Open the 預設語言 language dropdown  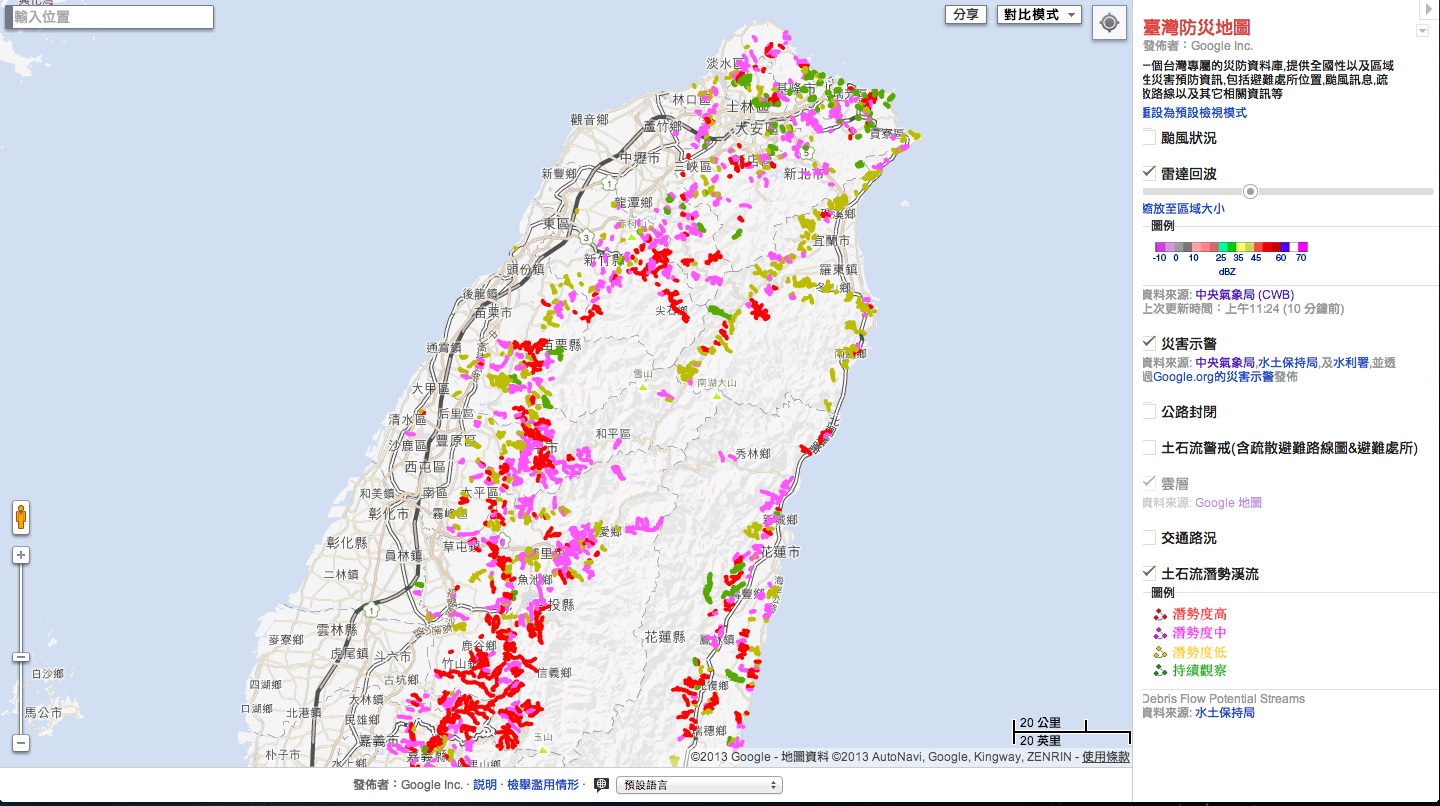[x=699, y=785]
